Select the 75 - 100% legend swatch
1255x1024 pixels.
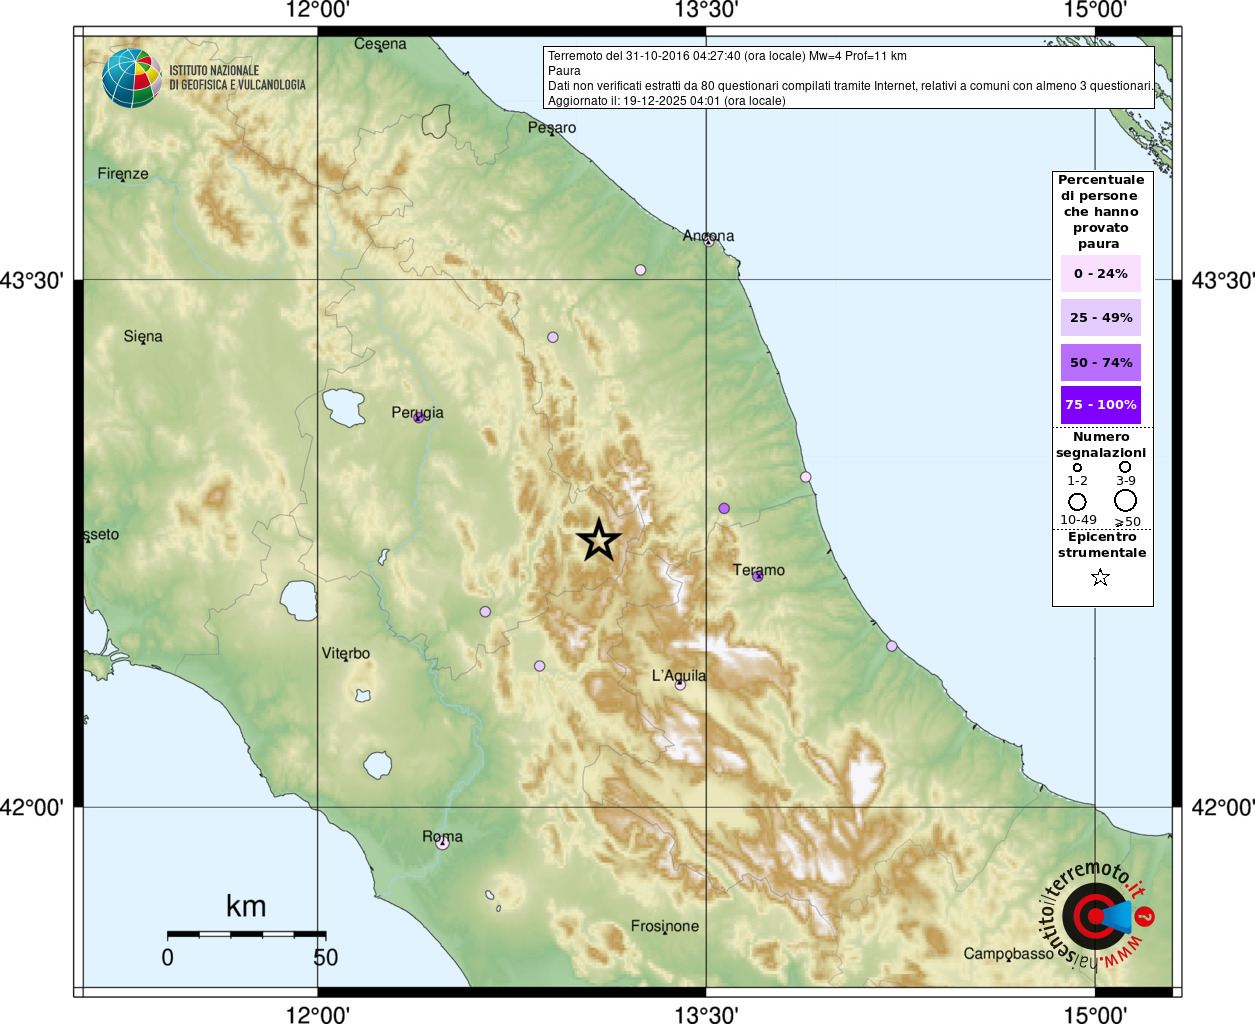pyautogui.click(x=1100, y=405)
